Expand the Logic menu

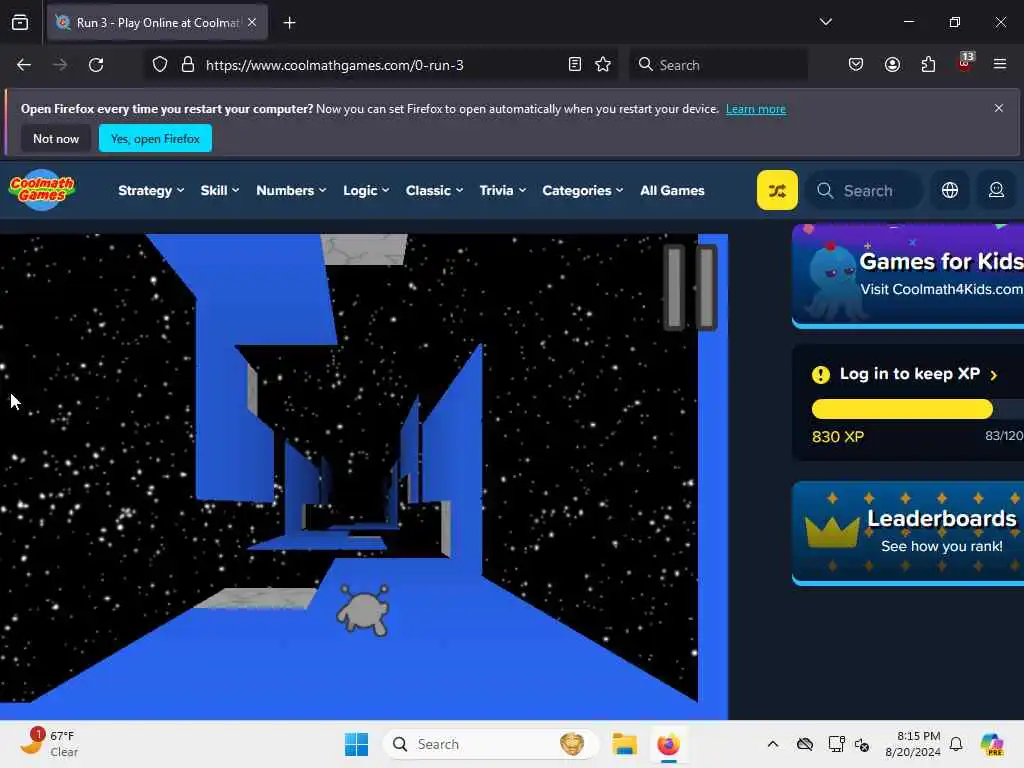click(x=366, y=191)
